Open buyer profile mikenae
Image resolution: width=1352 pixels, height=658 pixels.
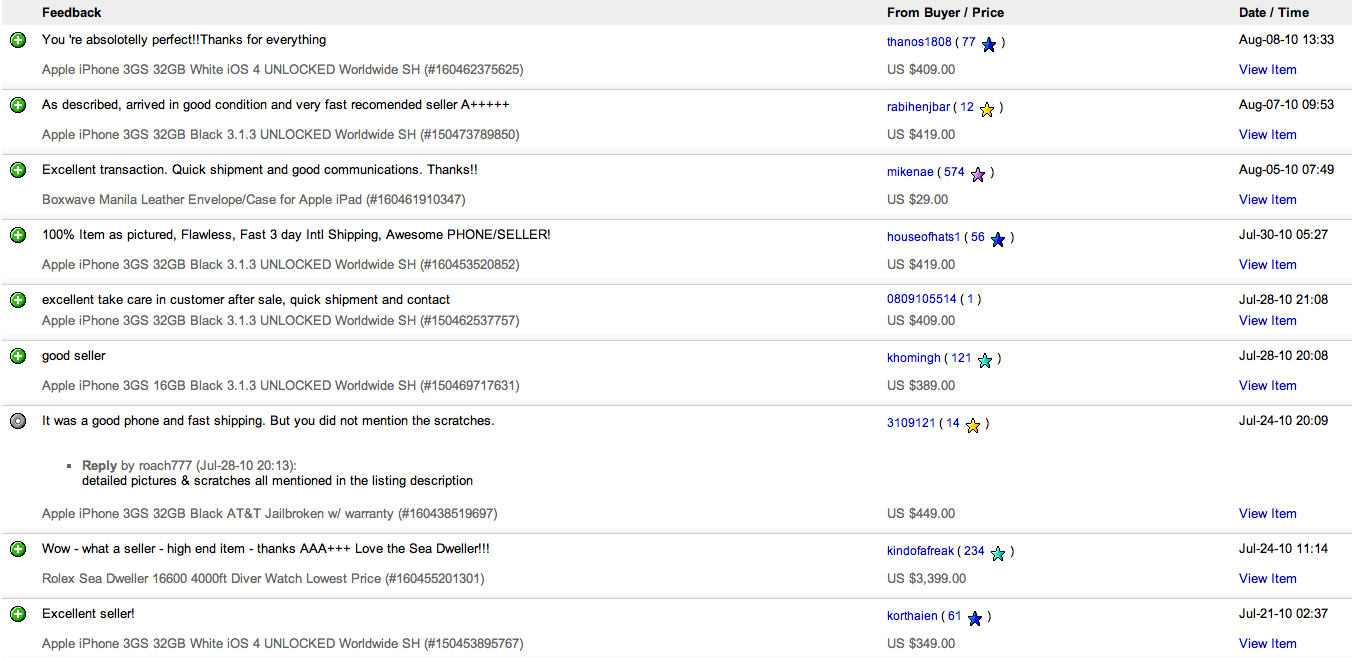pyautogui.click(x=910, y=172)
